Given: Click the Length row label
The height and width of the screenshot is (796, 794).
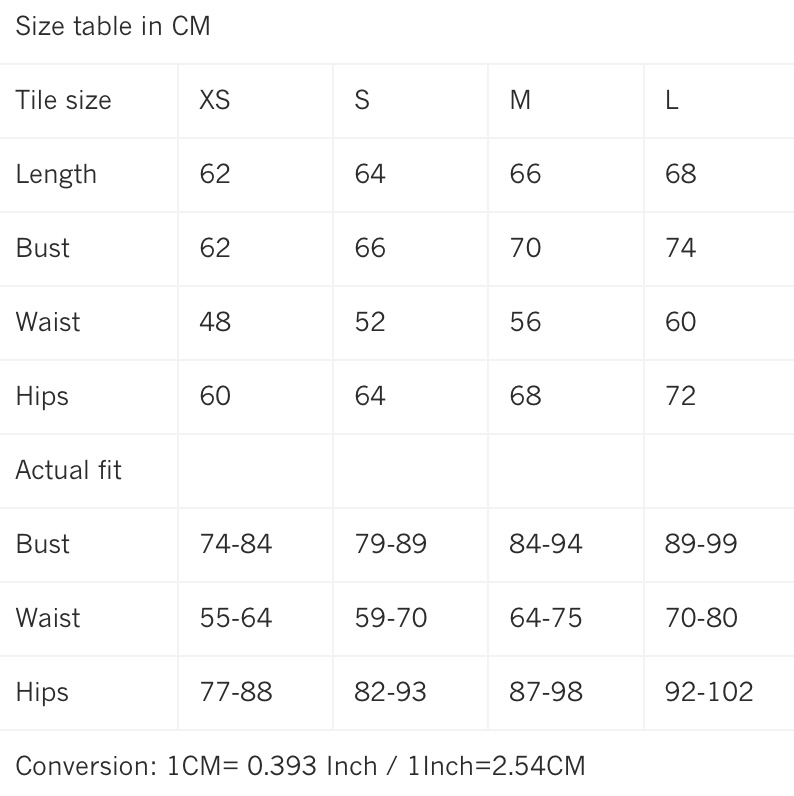Looking at the screenshot, I should click(56, 174).
